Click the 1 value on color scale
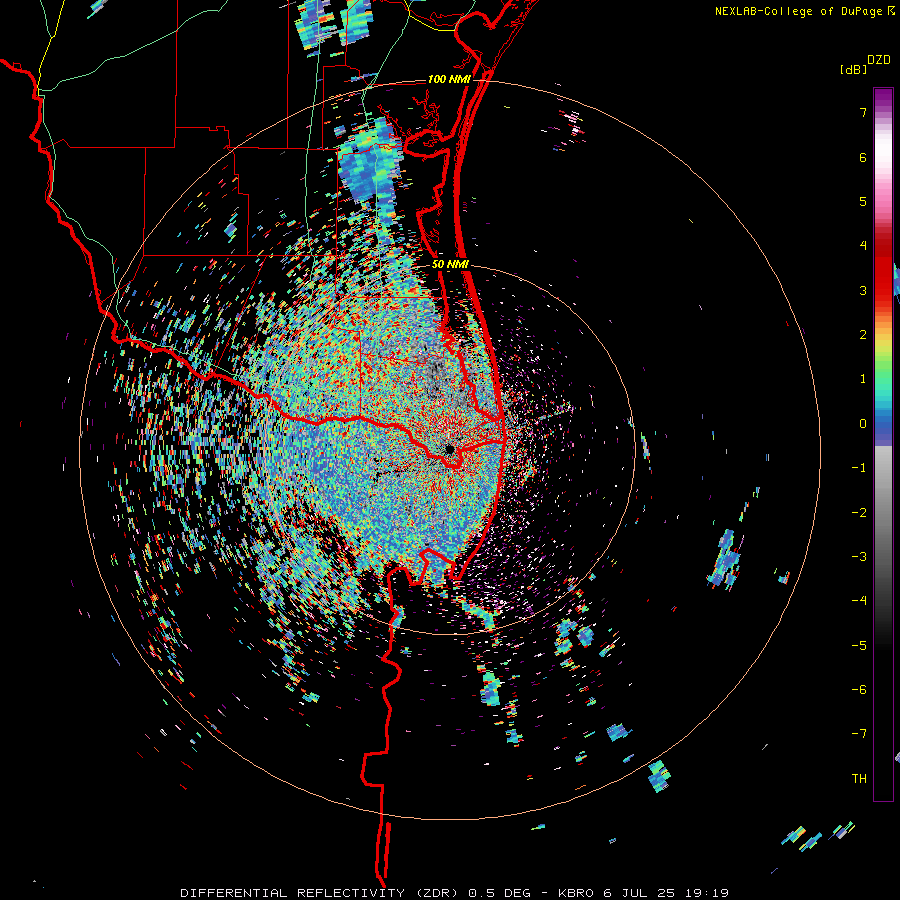The width and height of the screenshot is (900, 900). (x=863, y=379)
